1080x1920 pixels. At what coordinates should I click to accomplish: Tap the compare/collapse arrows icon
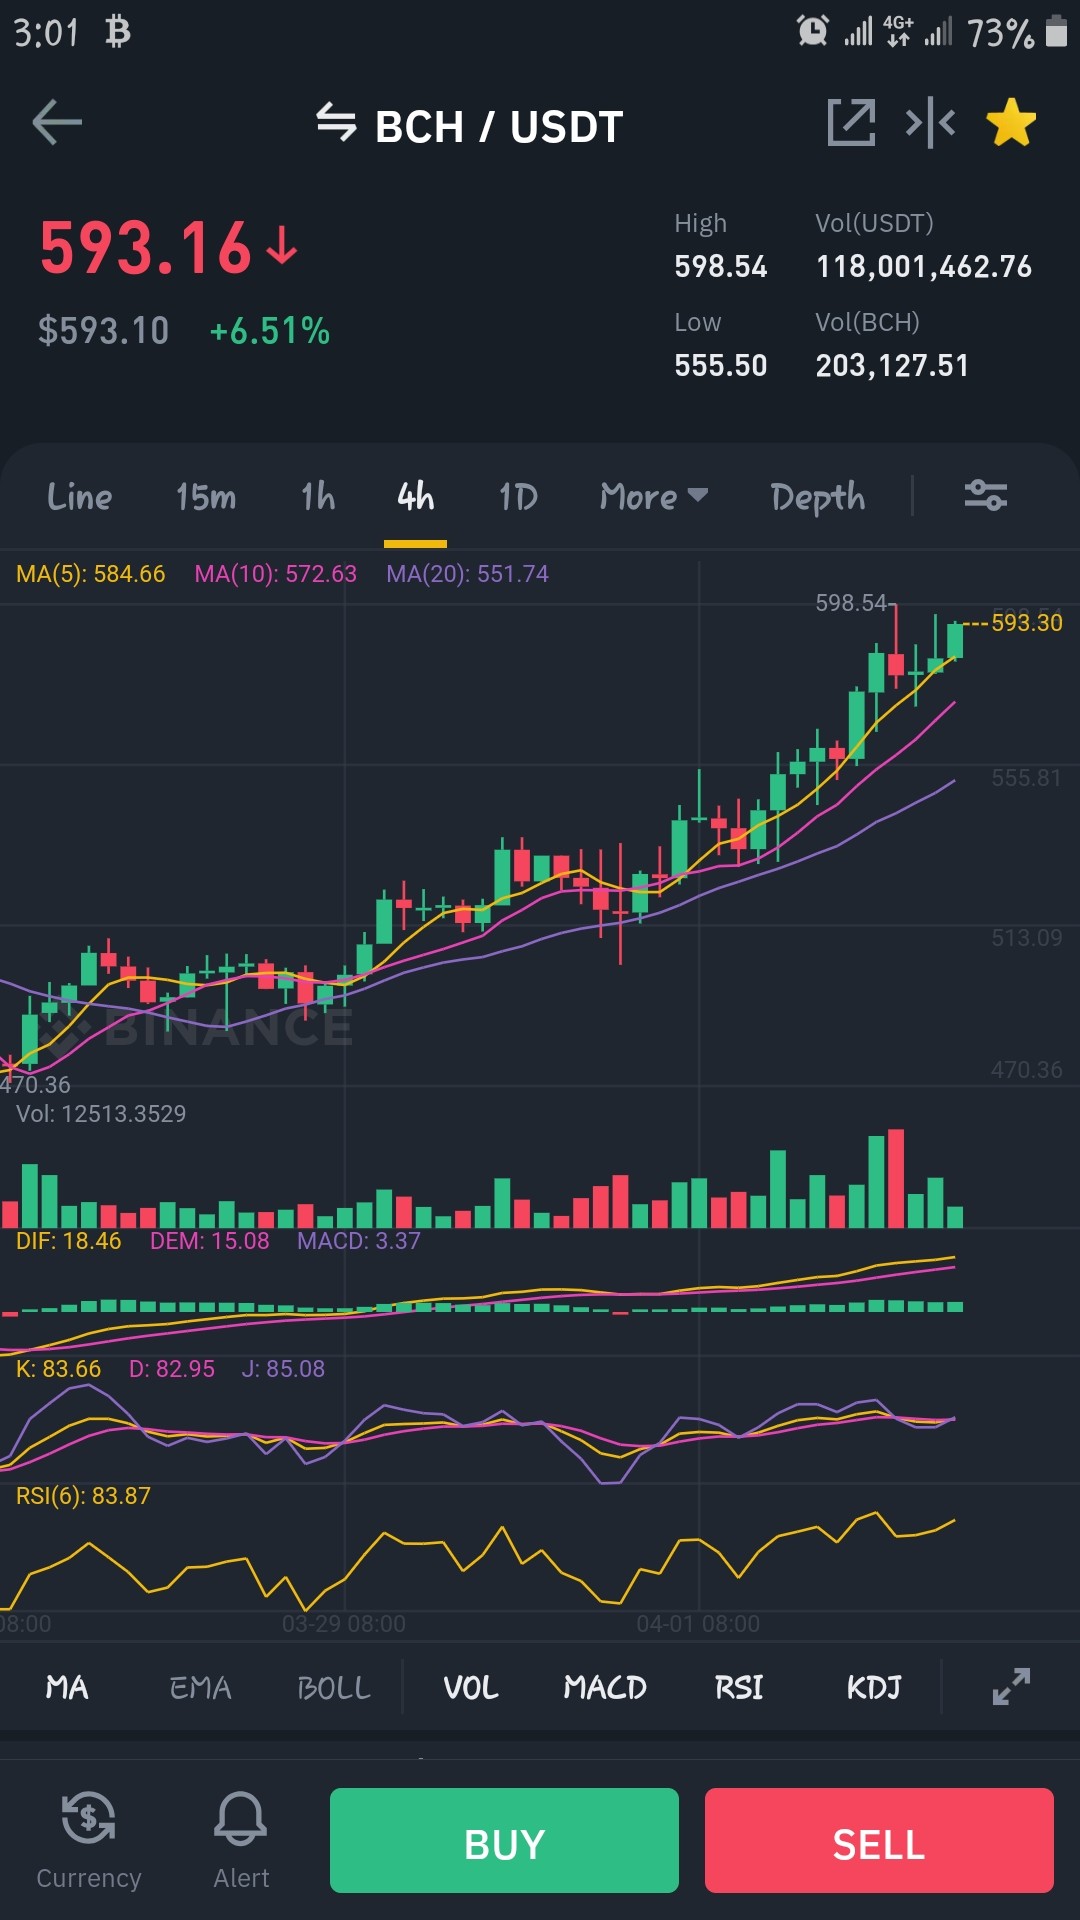click(930, 123)
